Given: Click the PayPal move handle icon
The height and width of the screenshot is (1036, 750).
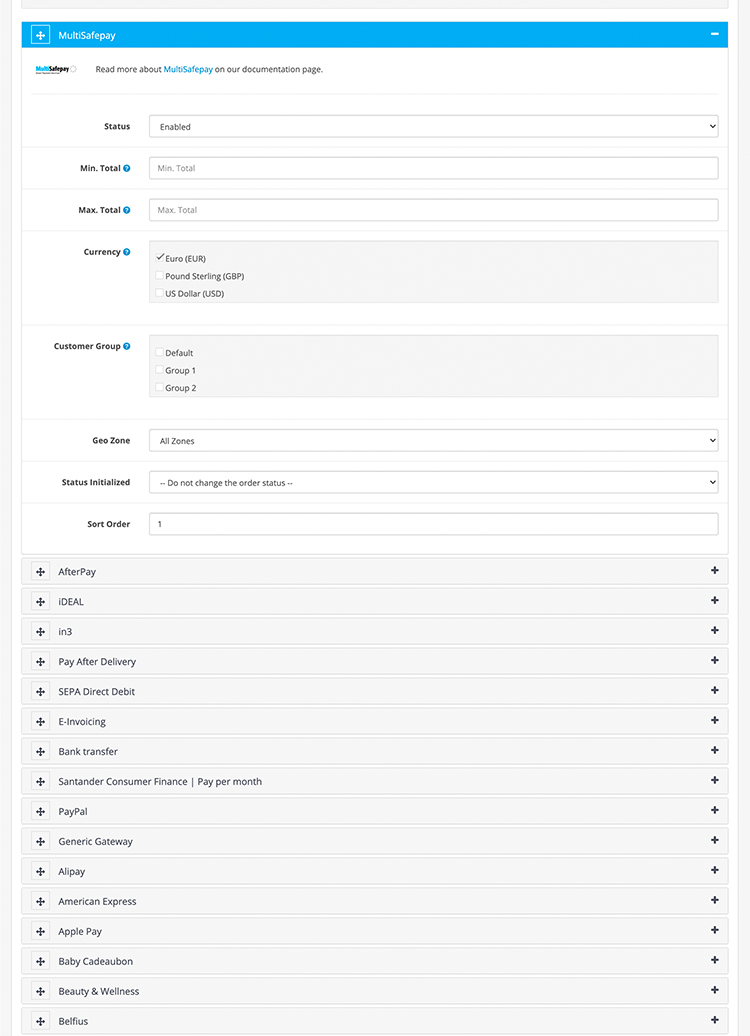Looking at the screenshot, I should click(x=40, y=811).
